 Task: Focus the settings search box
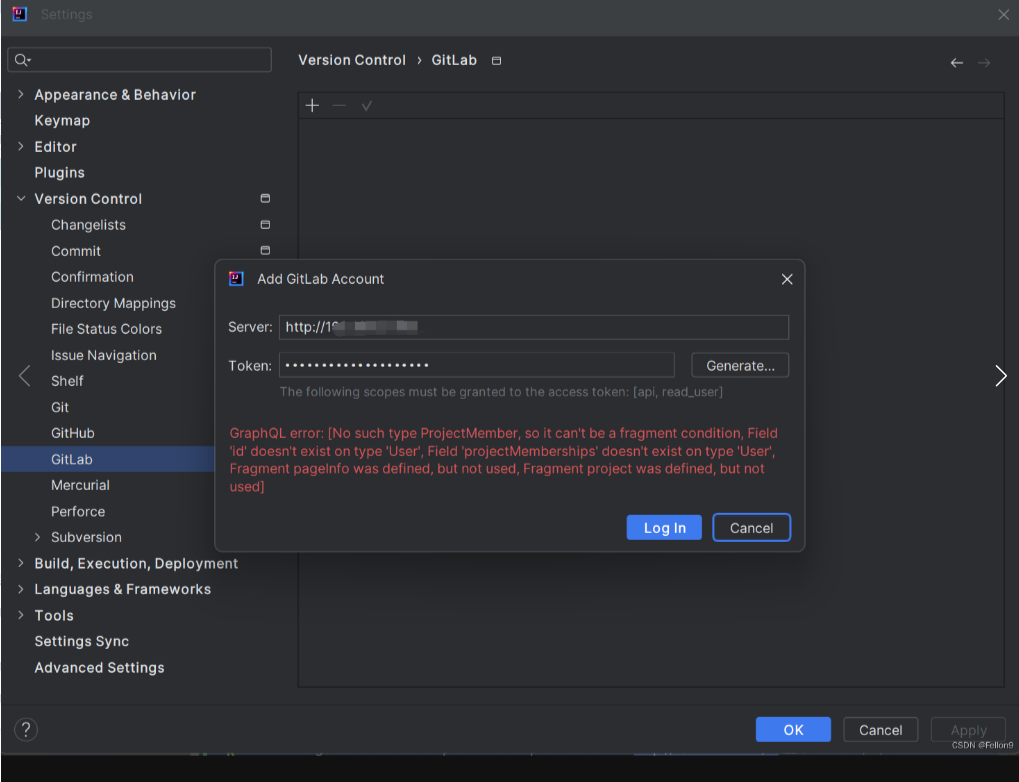(139, 60)
